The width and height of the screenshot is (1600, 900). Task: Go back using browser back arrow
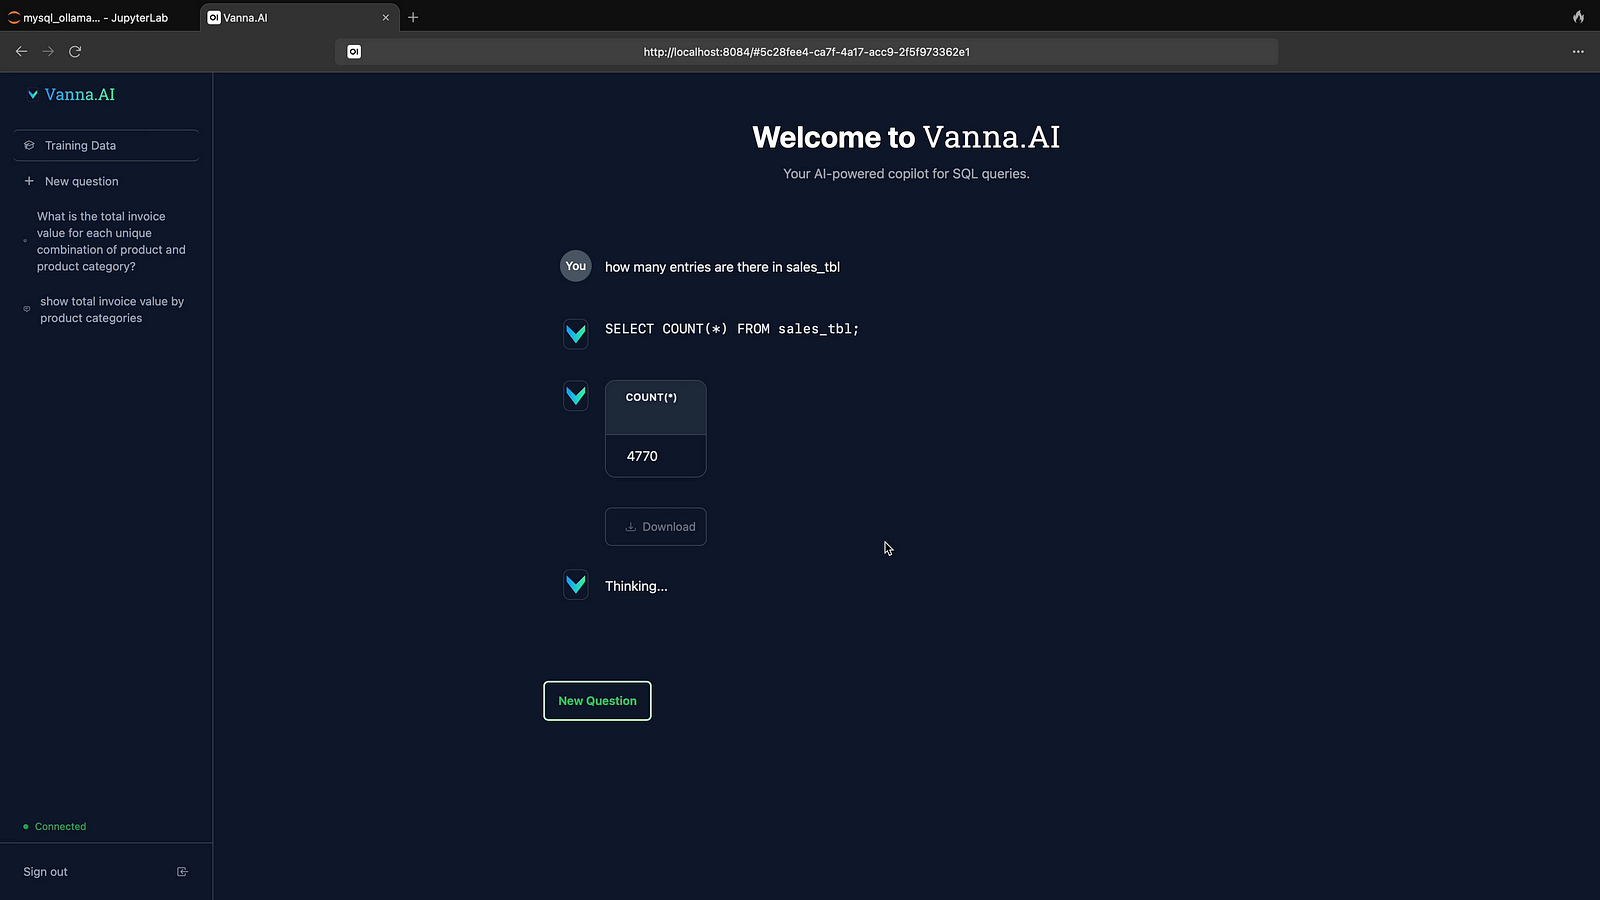click(x=21, y=51)
